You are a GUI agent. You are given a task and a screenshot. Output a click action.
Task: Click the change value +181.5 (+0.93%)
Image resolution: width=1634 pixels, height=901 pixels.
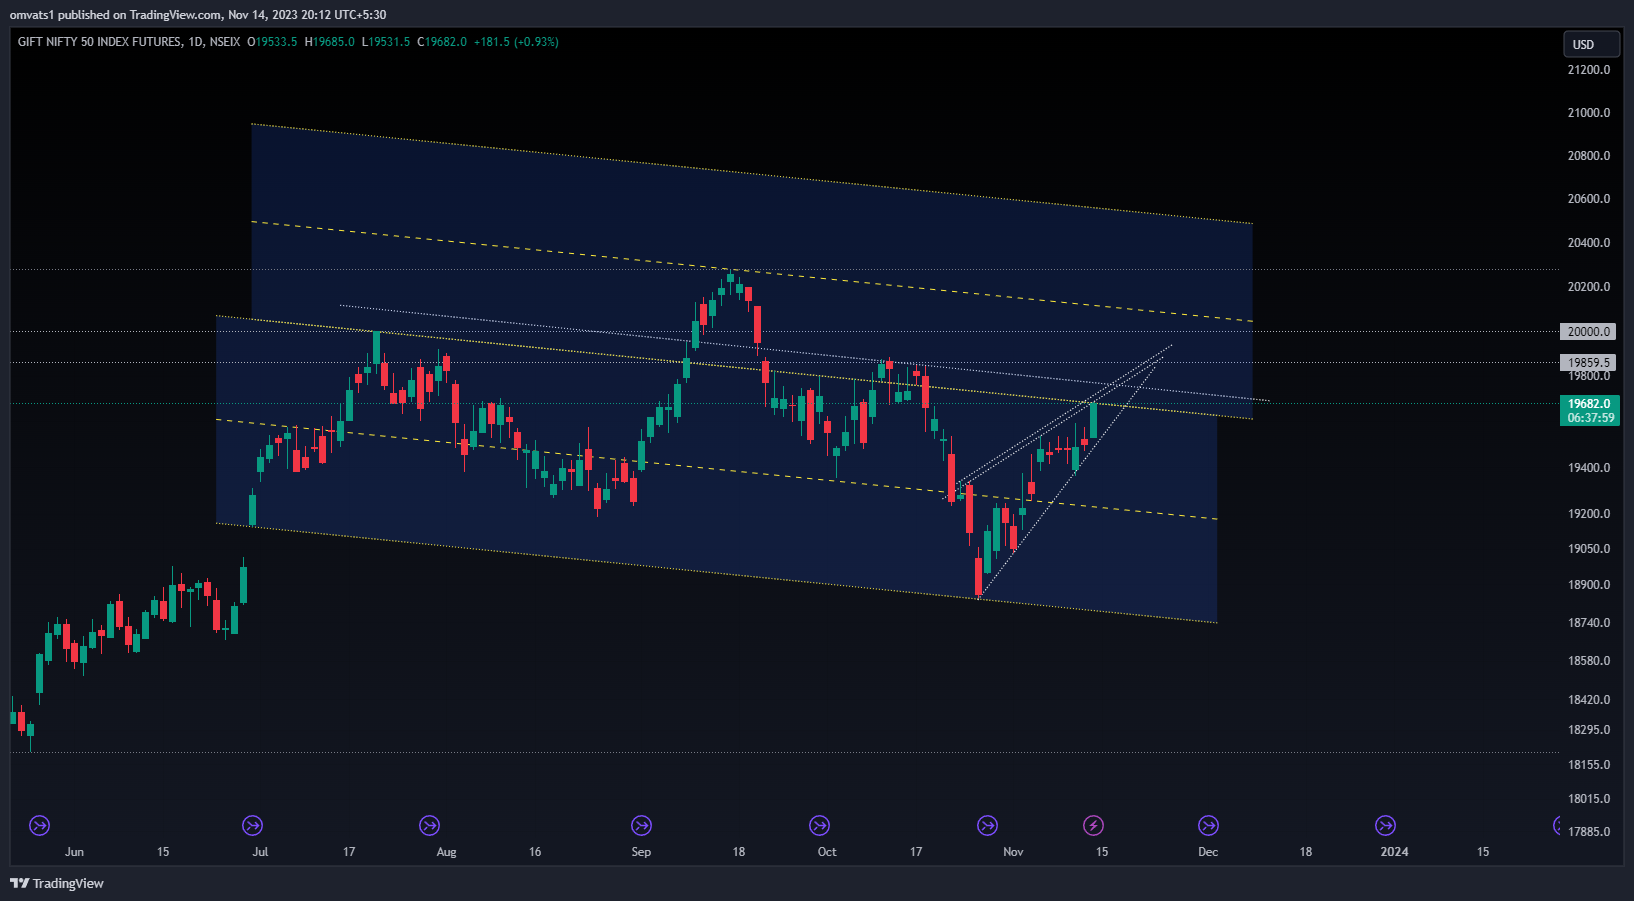click(x=516, y=42)
